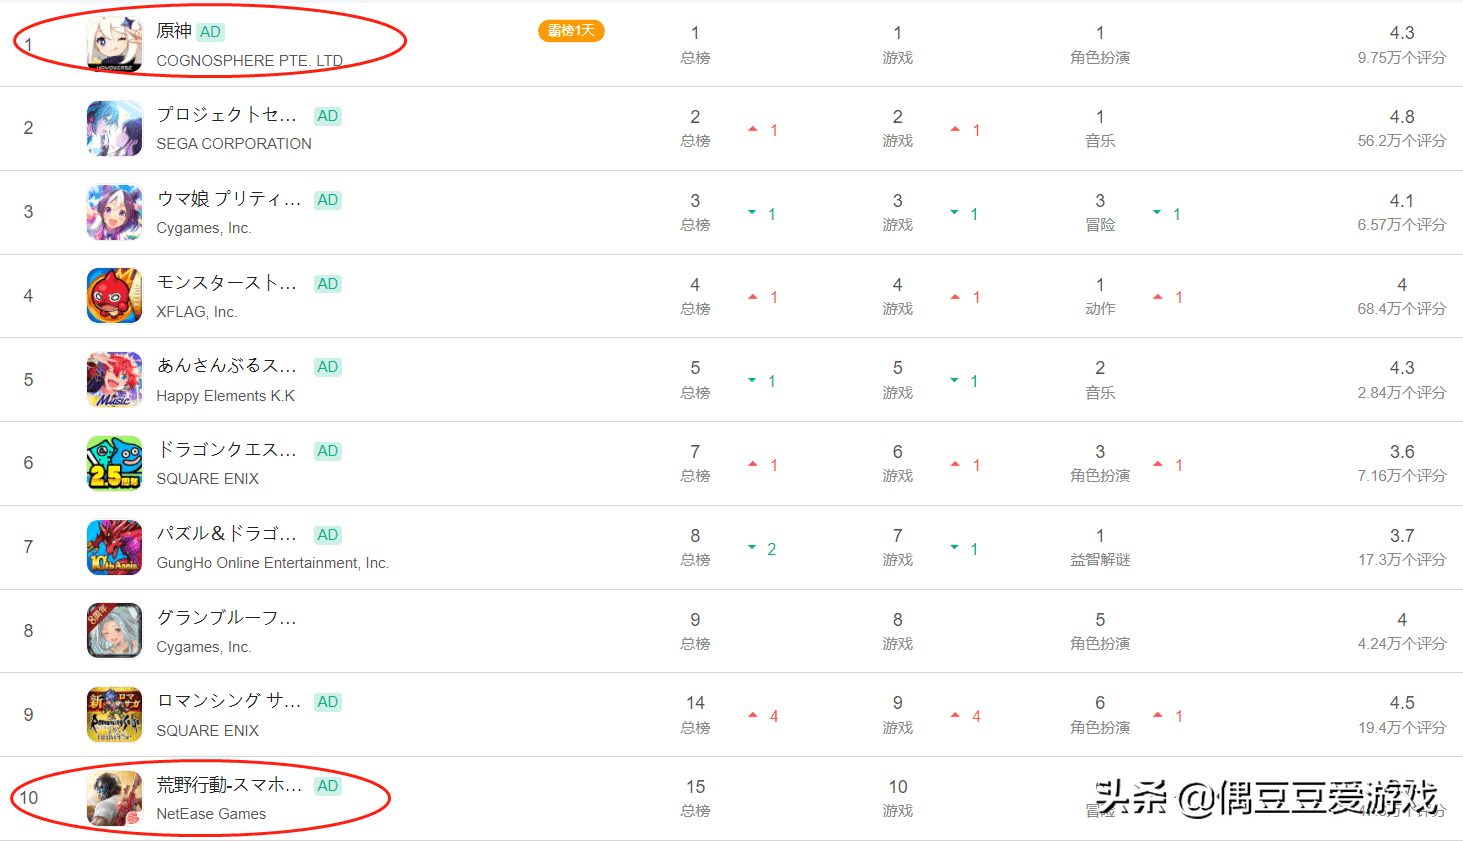Click publisher GungHo Online Entertainment, Inc.
This screenshot has height=841, width=1463.
coord(273,563)
